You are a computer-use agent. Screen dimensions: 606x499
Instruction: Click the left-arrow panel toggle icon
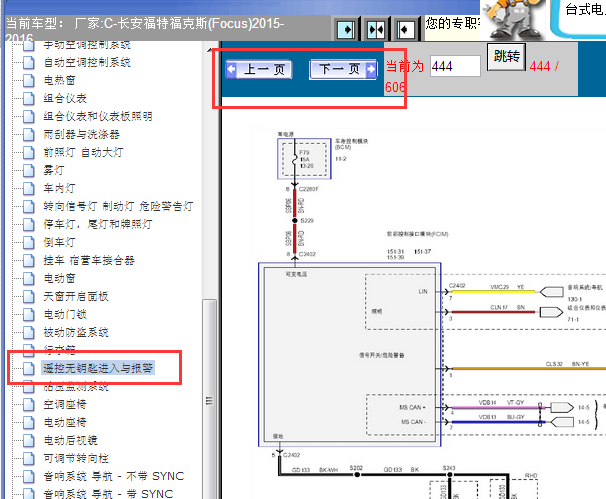(405, 29)
